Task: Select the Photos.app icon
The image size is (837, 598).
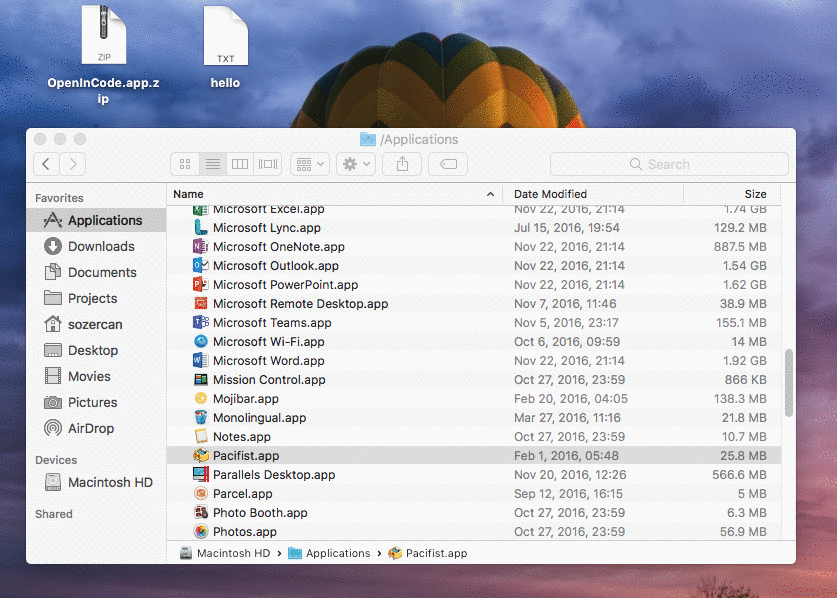Action: [x=201, y=531]
